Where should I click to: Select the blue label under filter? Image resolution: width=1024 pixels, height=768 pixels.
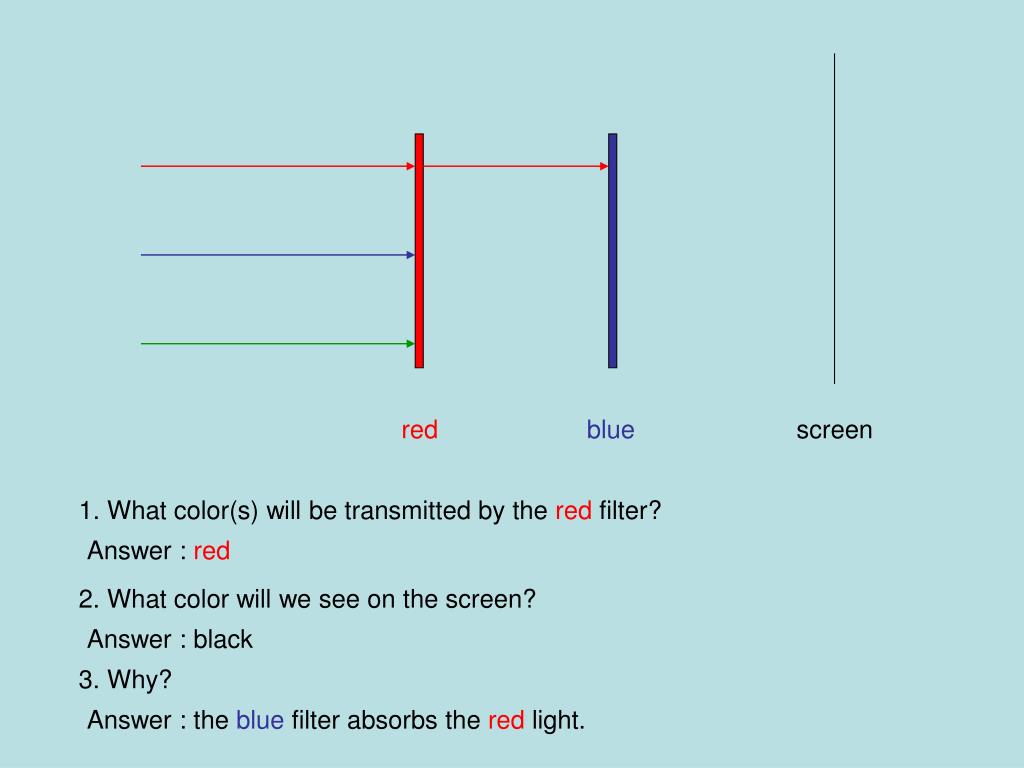point(611,430)
